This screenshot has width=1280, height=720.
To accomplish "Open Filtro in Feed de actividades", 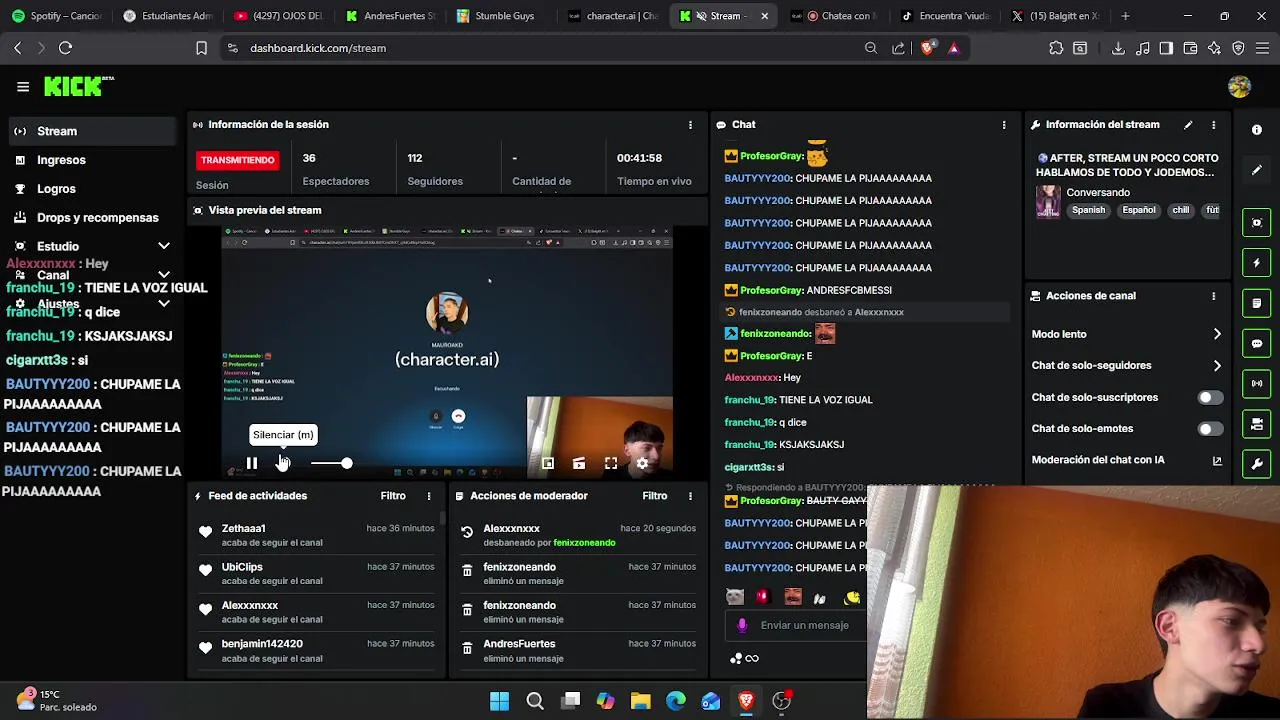I will coord(393,496).
